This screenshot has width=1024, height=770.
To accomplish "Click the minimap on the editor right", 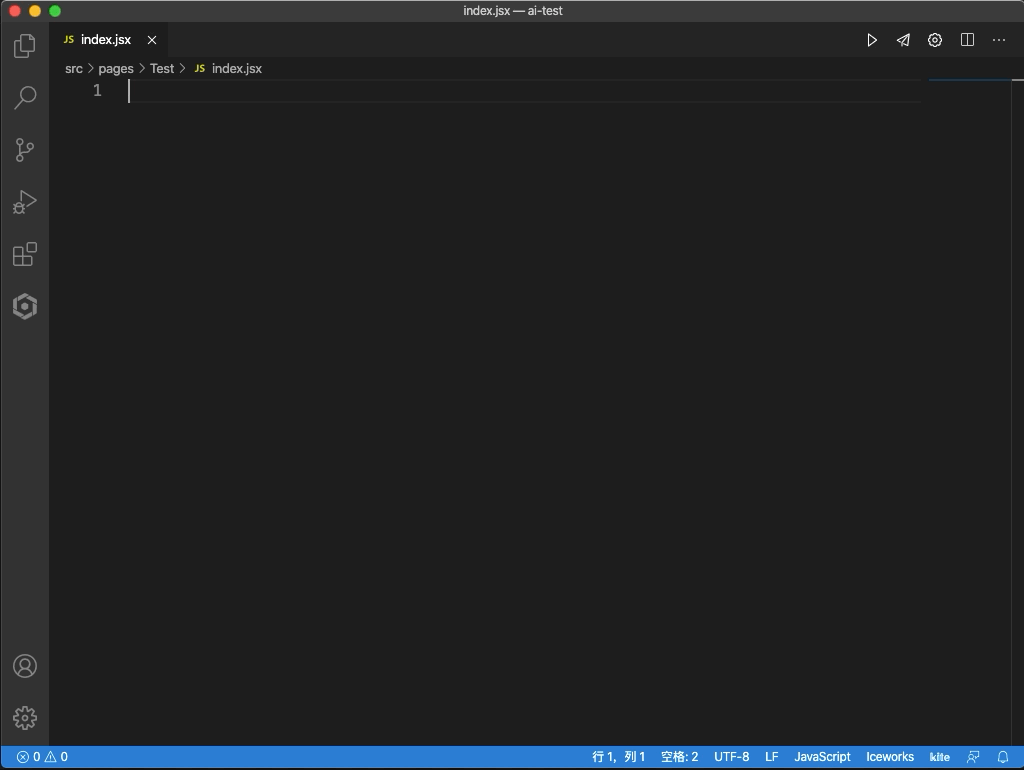I will point(970,411).
